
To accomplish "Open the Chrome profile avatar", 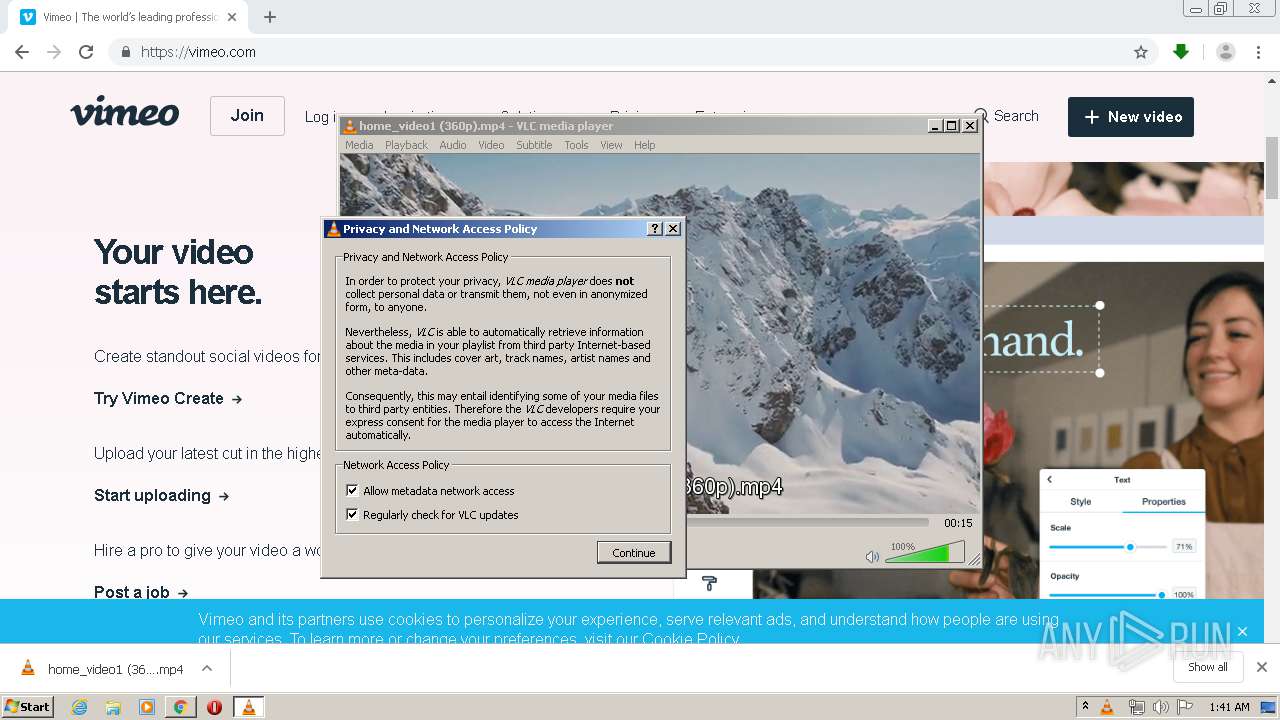I will click(1226, 52).
